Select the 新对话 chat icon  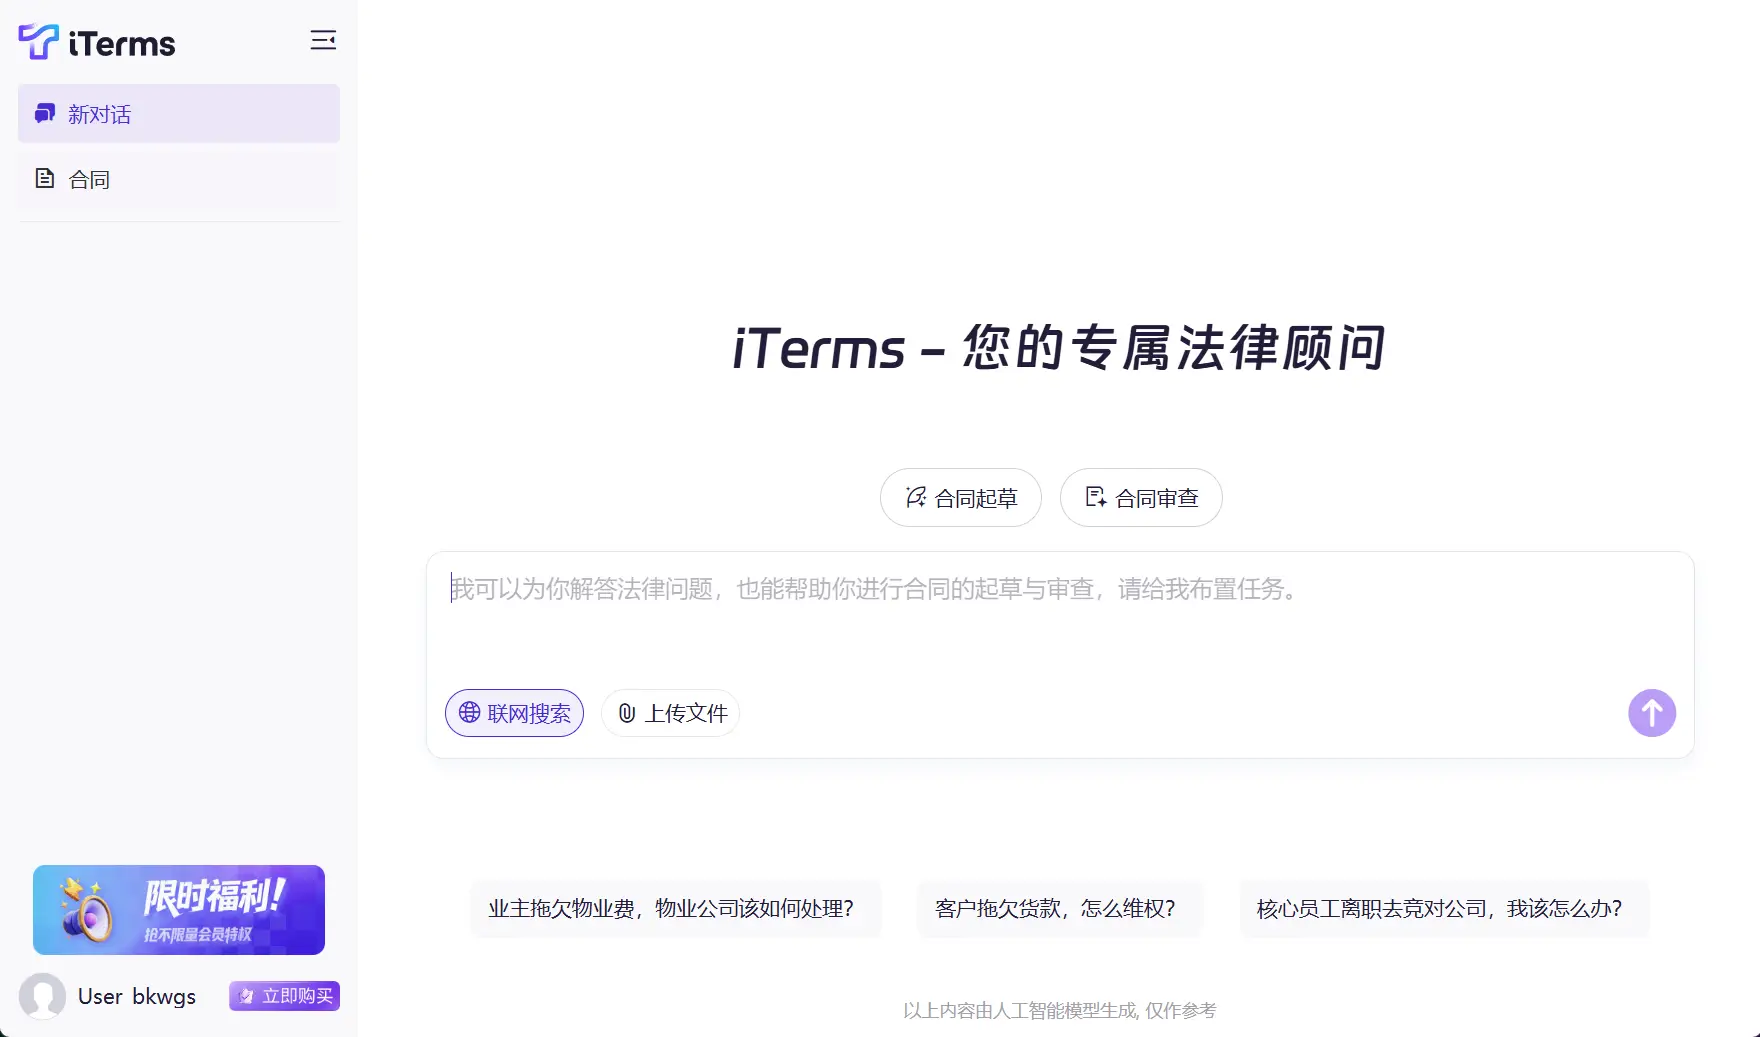pos(43,113)
